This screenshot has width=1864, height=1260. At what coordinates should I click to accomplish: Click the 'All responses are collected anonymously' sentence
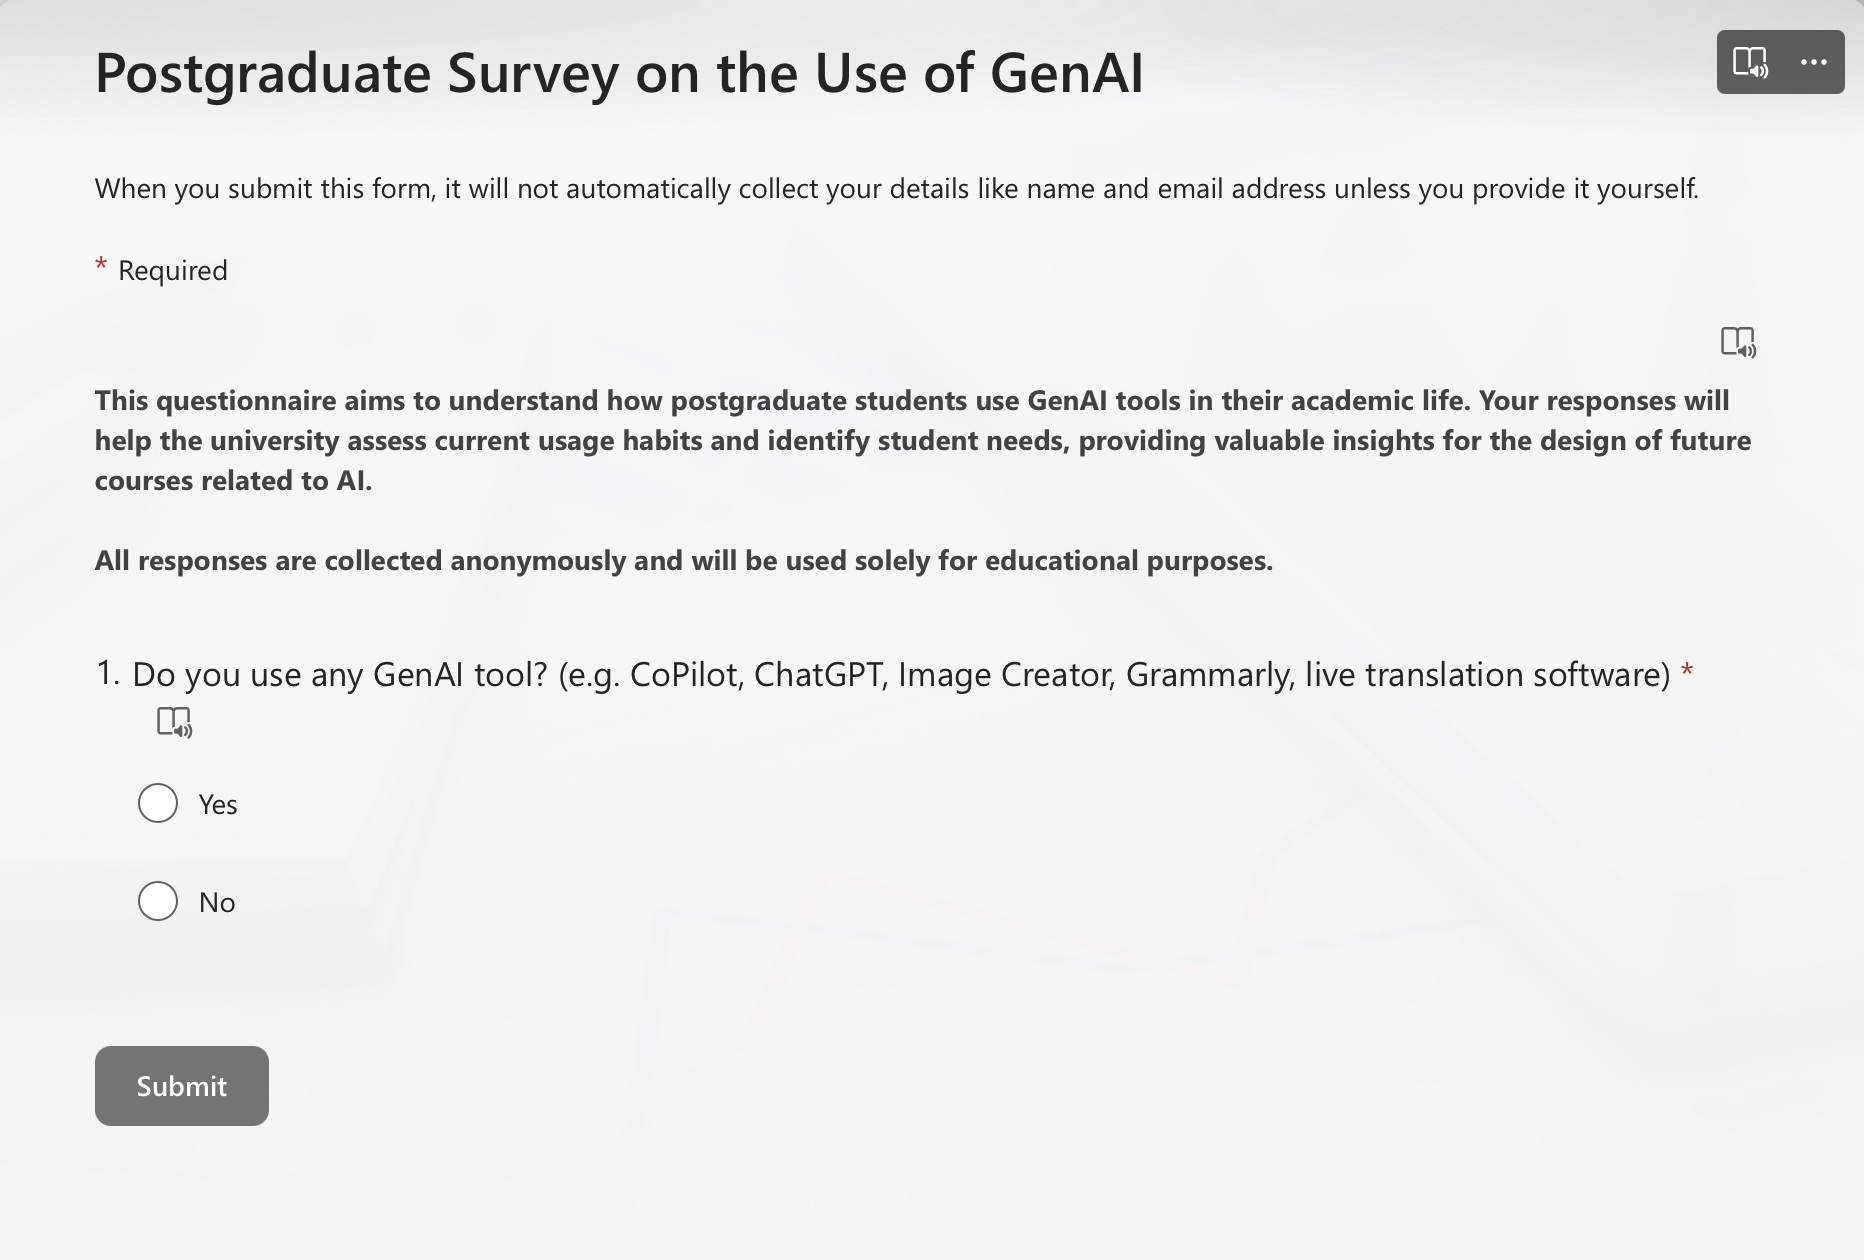point(683,561)
